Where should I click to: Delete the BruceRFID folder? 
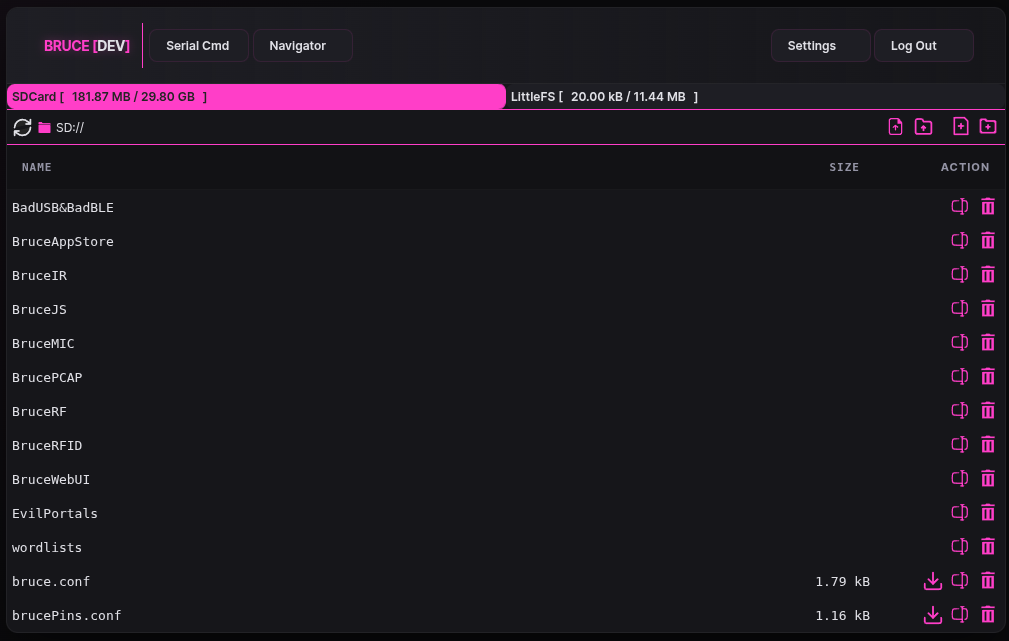(x=988, y=445)
